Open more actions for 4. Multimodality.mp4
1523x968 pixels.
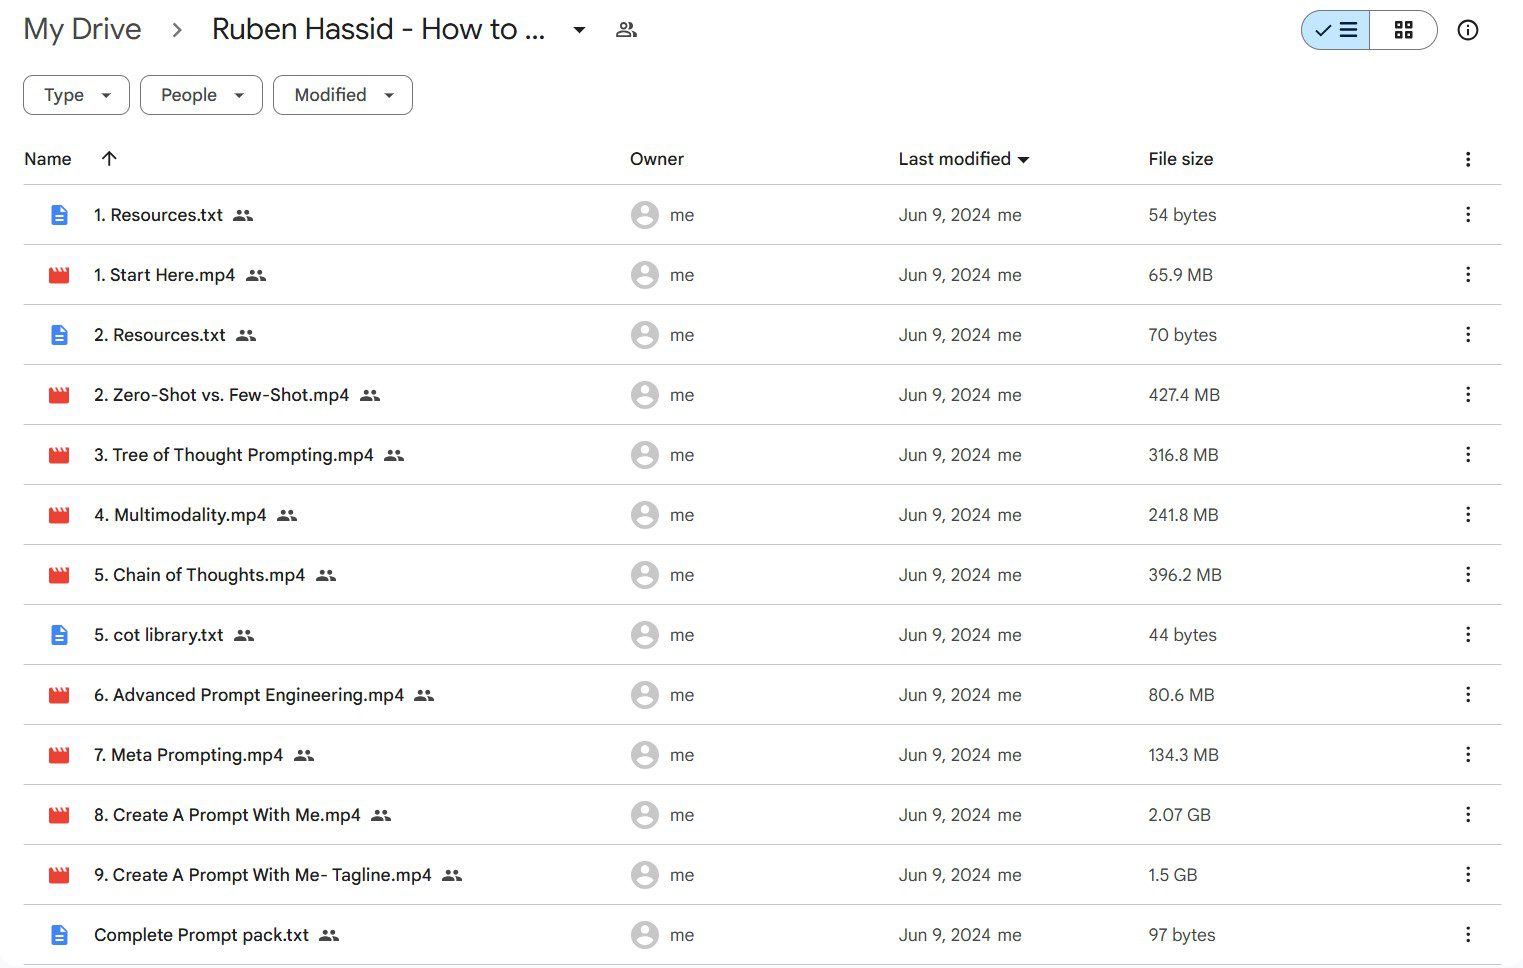pyautogui.click(x=1467, y=515)
